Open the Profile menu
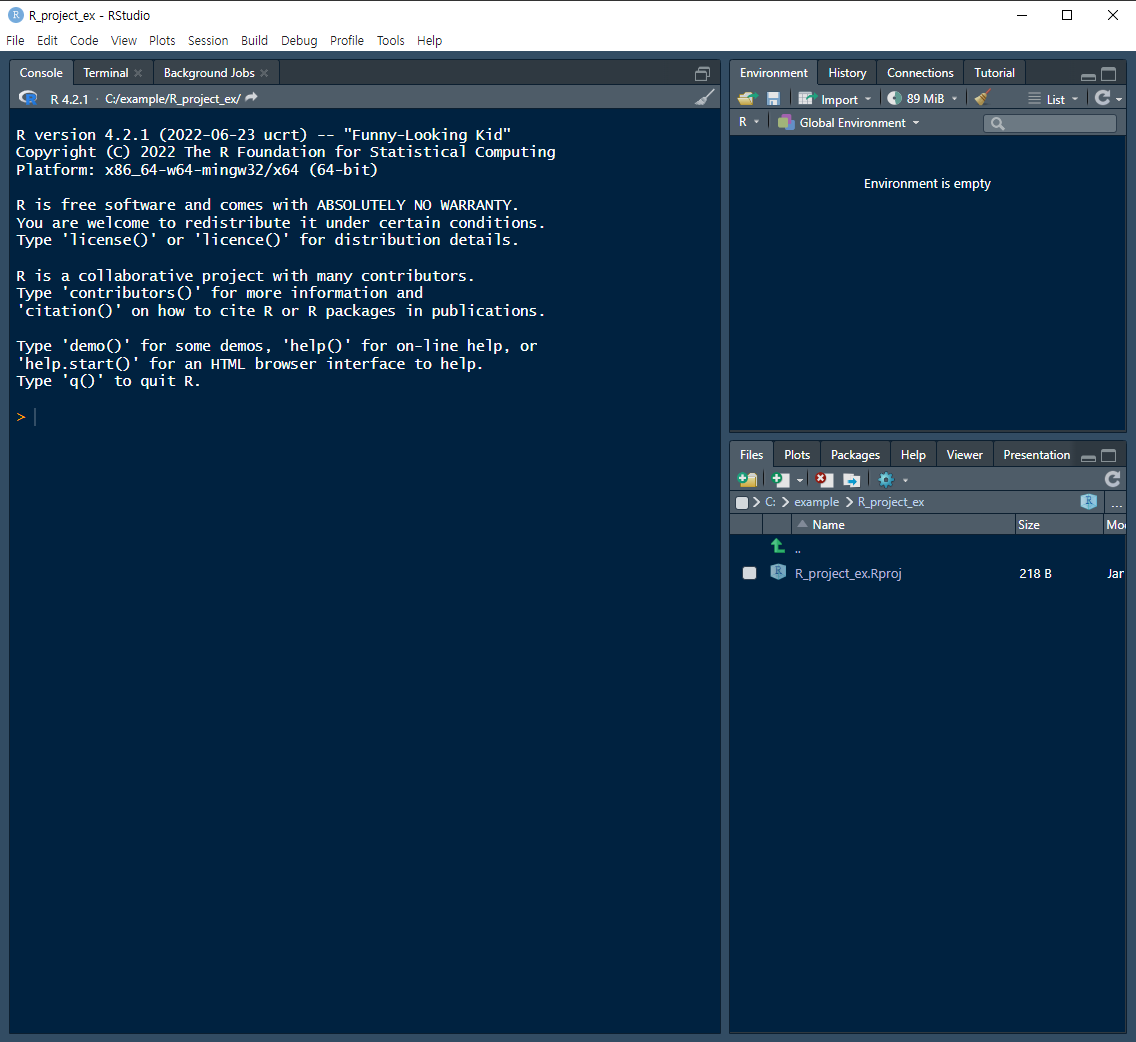Screen dimensions: 1136x1042 (347, 41)
